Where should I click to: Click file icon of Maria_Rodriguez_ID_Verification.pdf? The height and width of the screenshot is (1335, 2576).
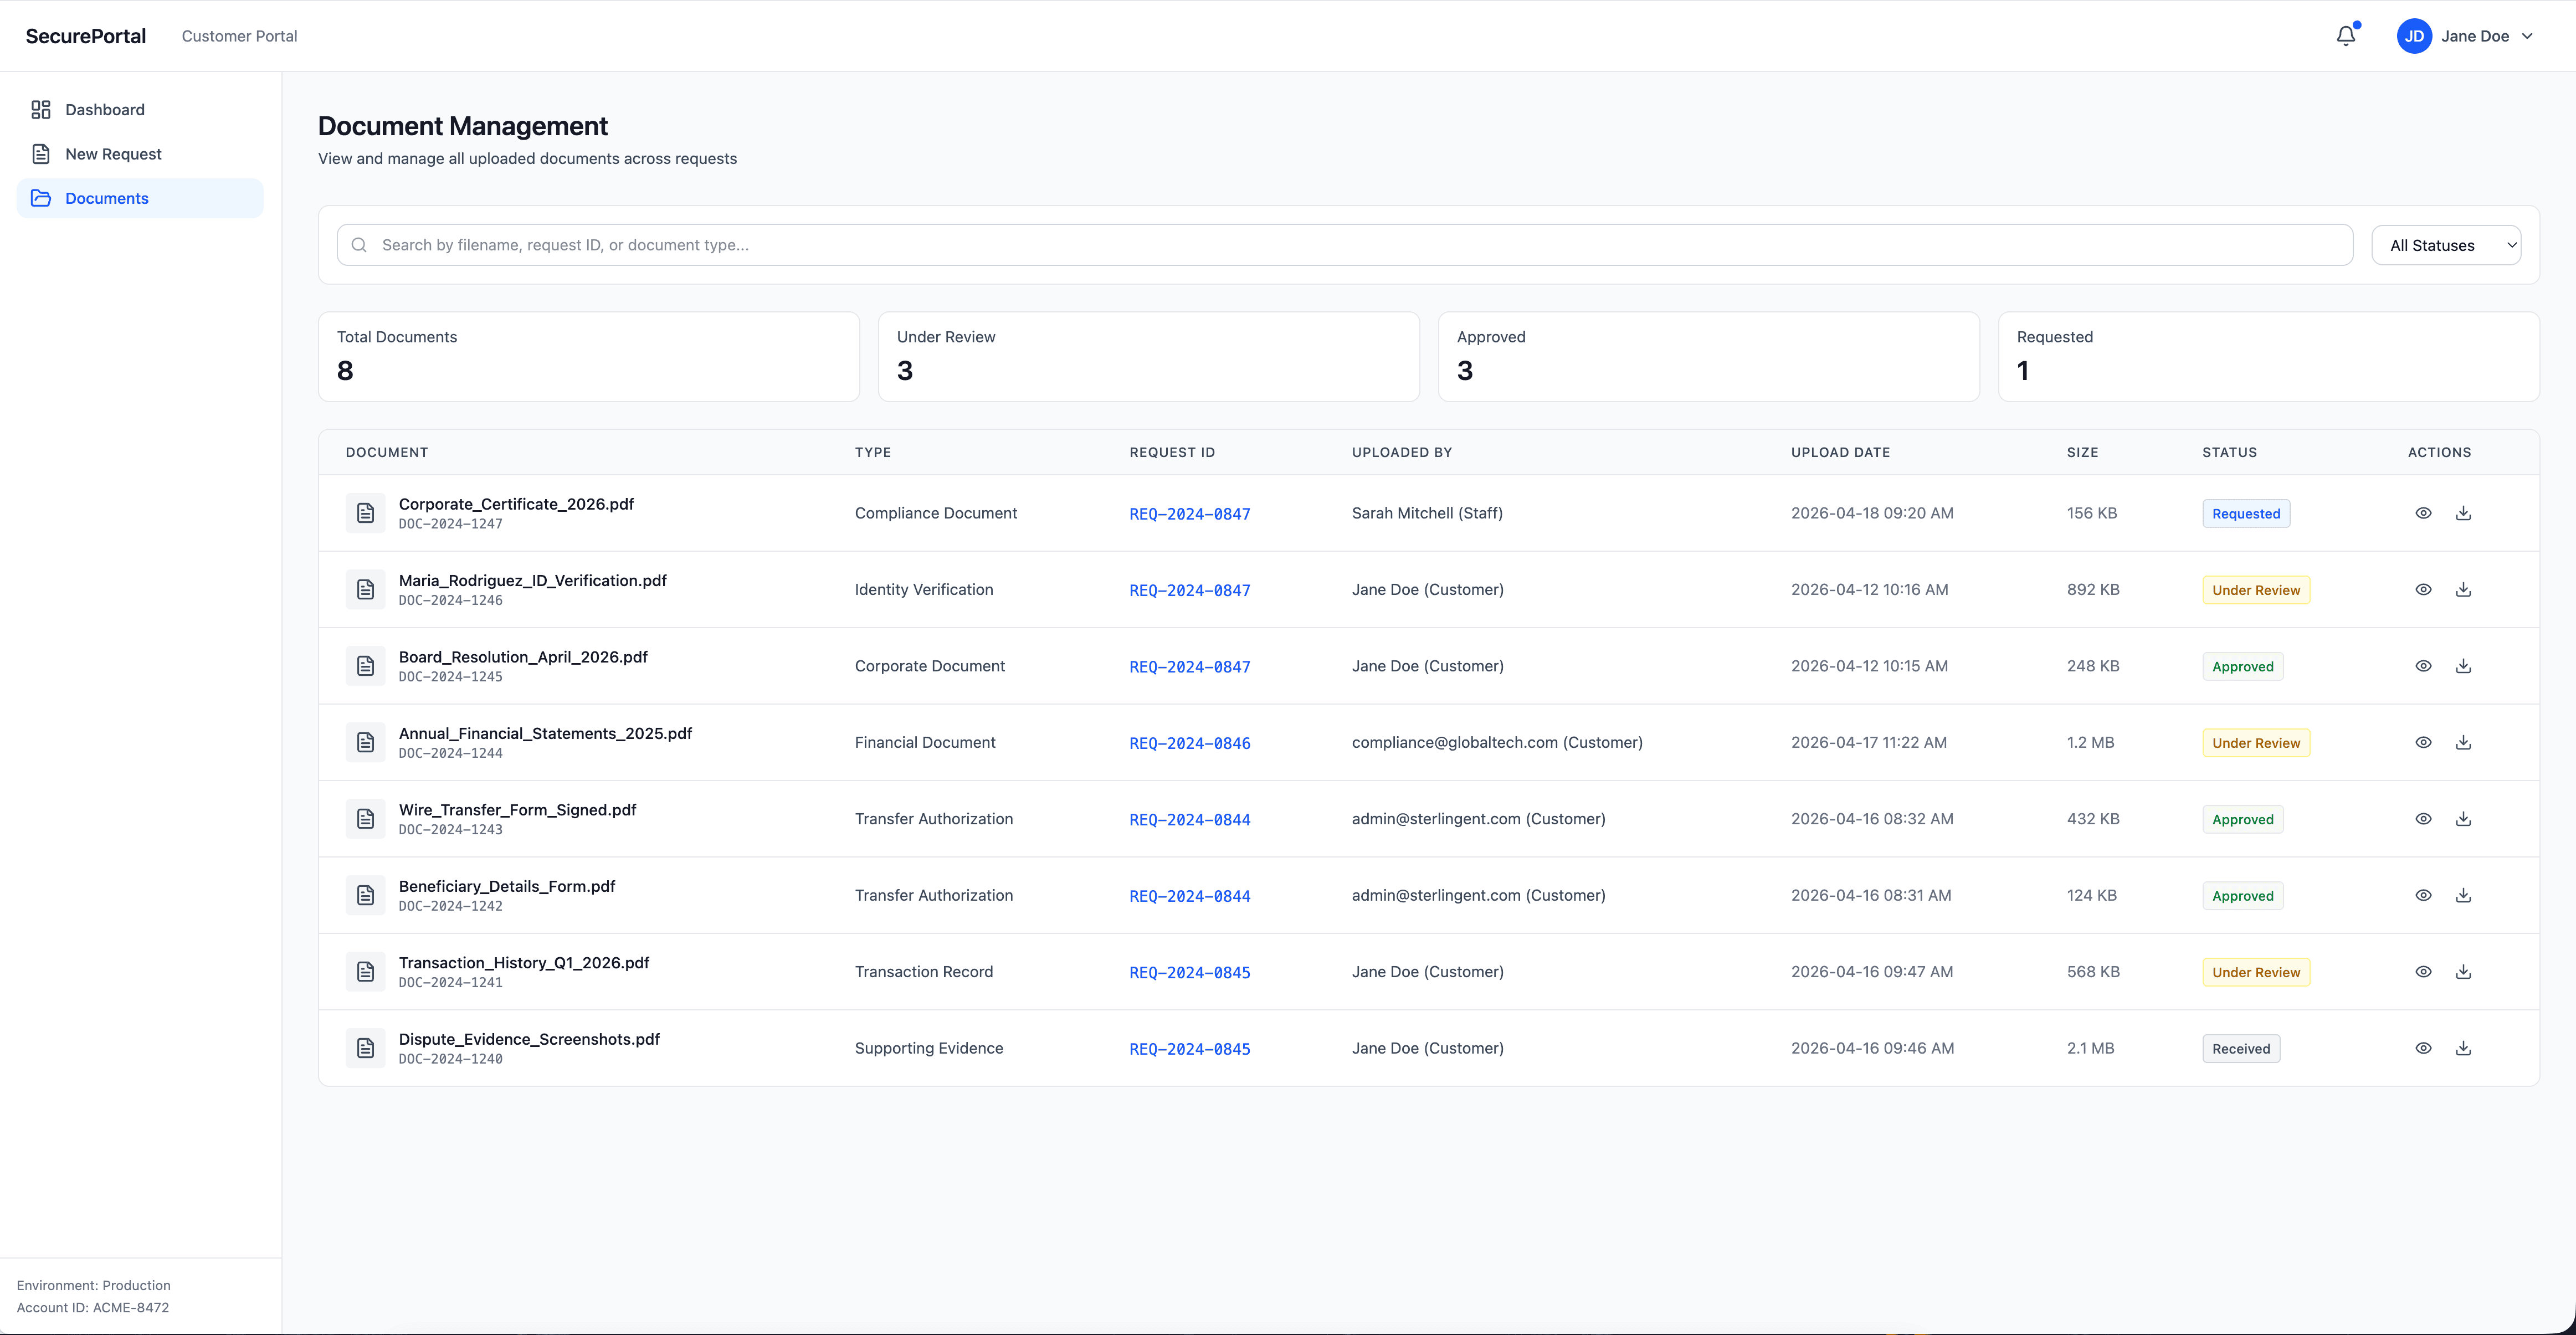(x=365, y=590)
